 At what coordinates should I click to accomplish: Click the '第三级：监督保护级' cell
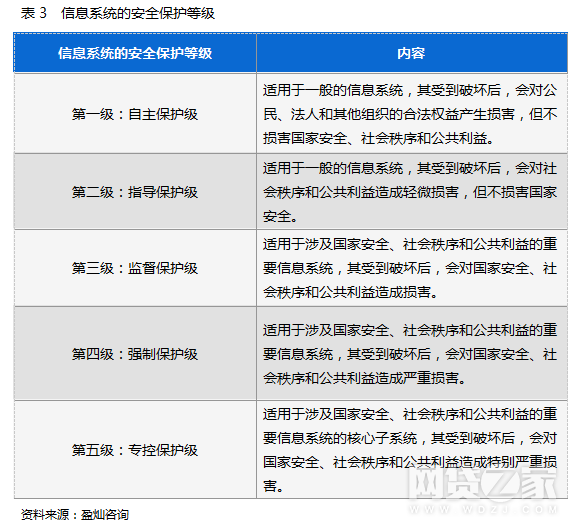[135, 268]
